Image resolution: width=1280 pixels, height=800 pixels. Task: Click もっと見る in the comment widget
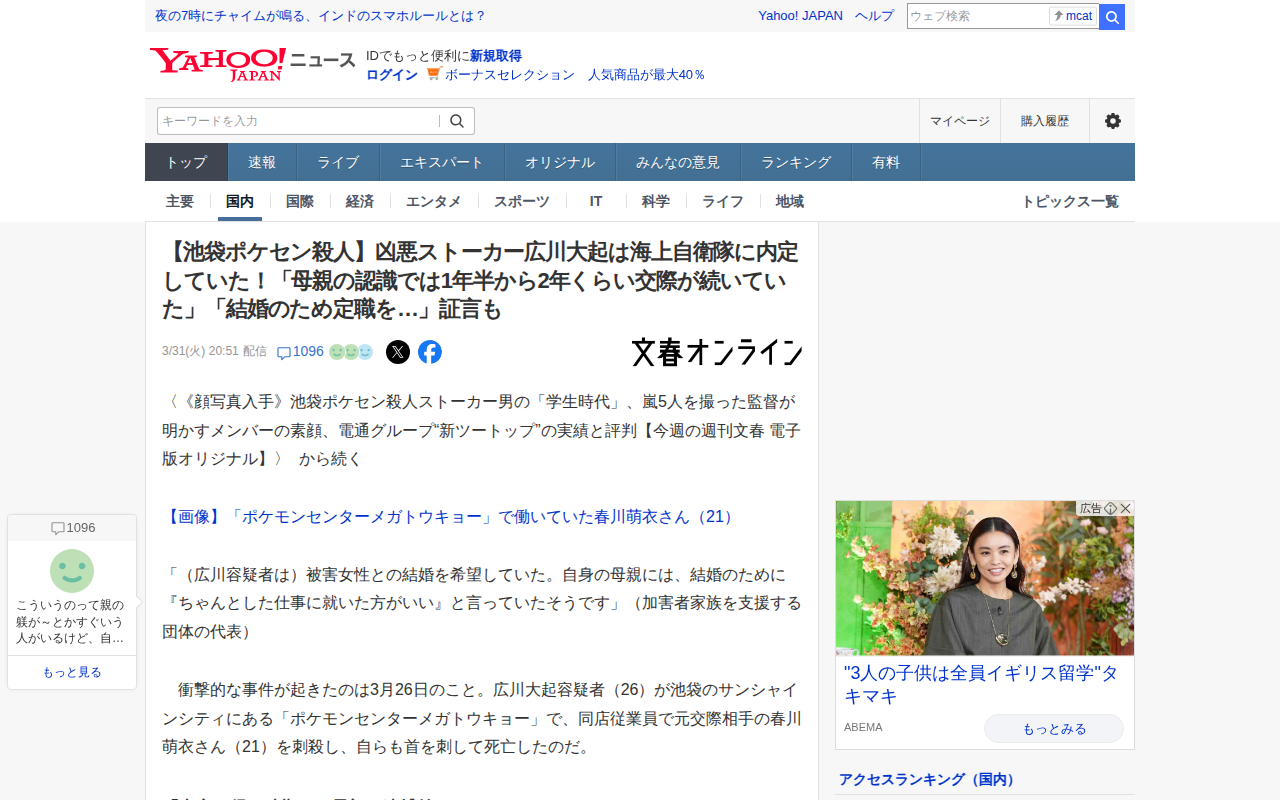(x=72, y=672)
